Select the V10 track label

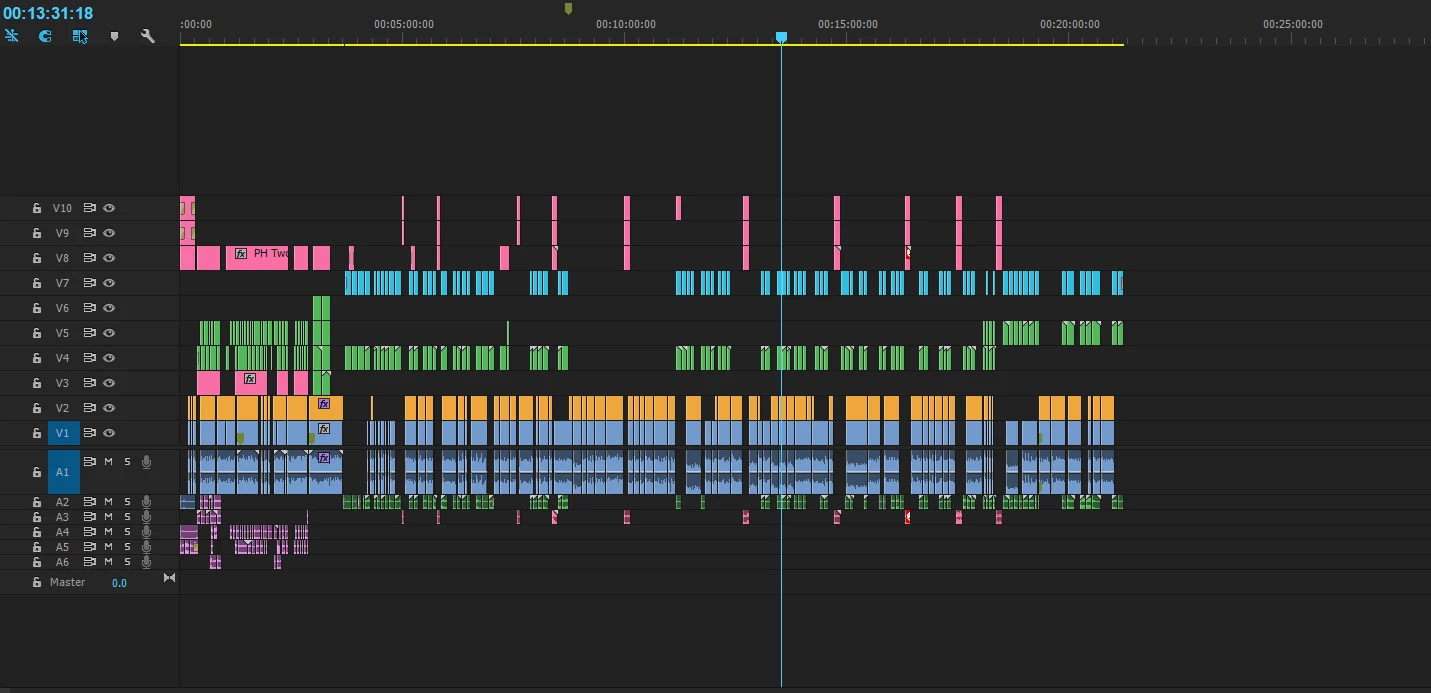(62, 208)
